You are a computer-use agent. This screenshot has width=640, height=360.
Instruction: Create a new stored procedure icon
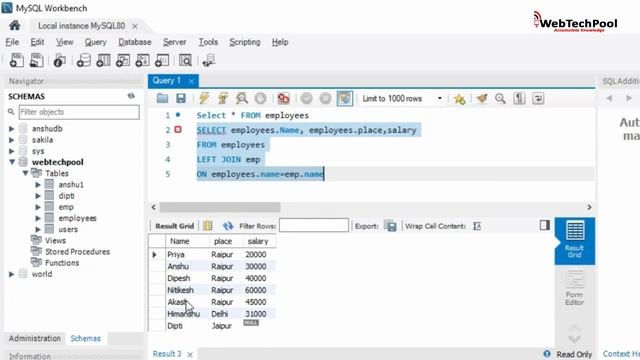coord(142,60)
